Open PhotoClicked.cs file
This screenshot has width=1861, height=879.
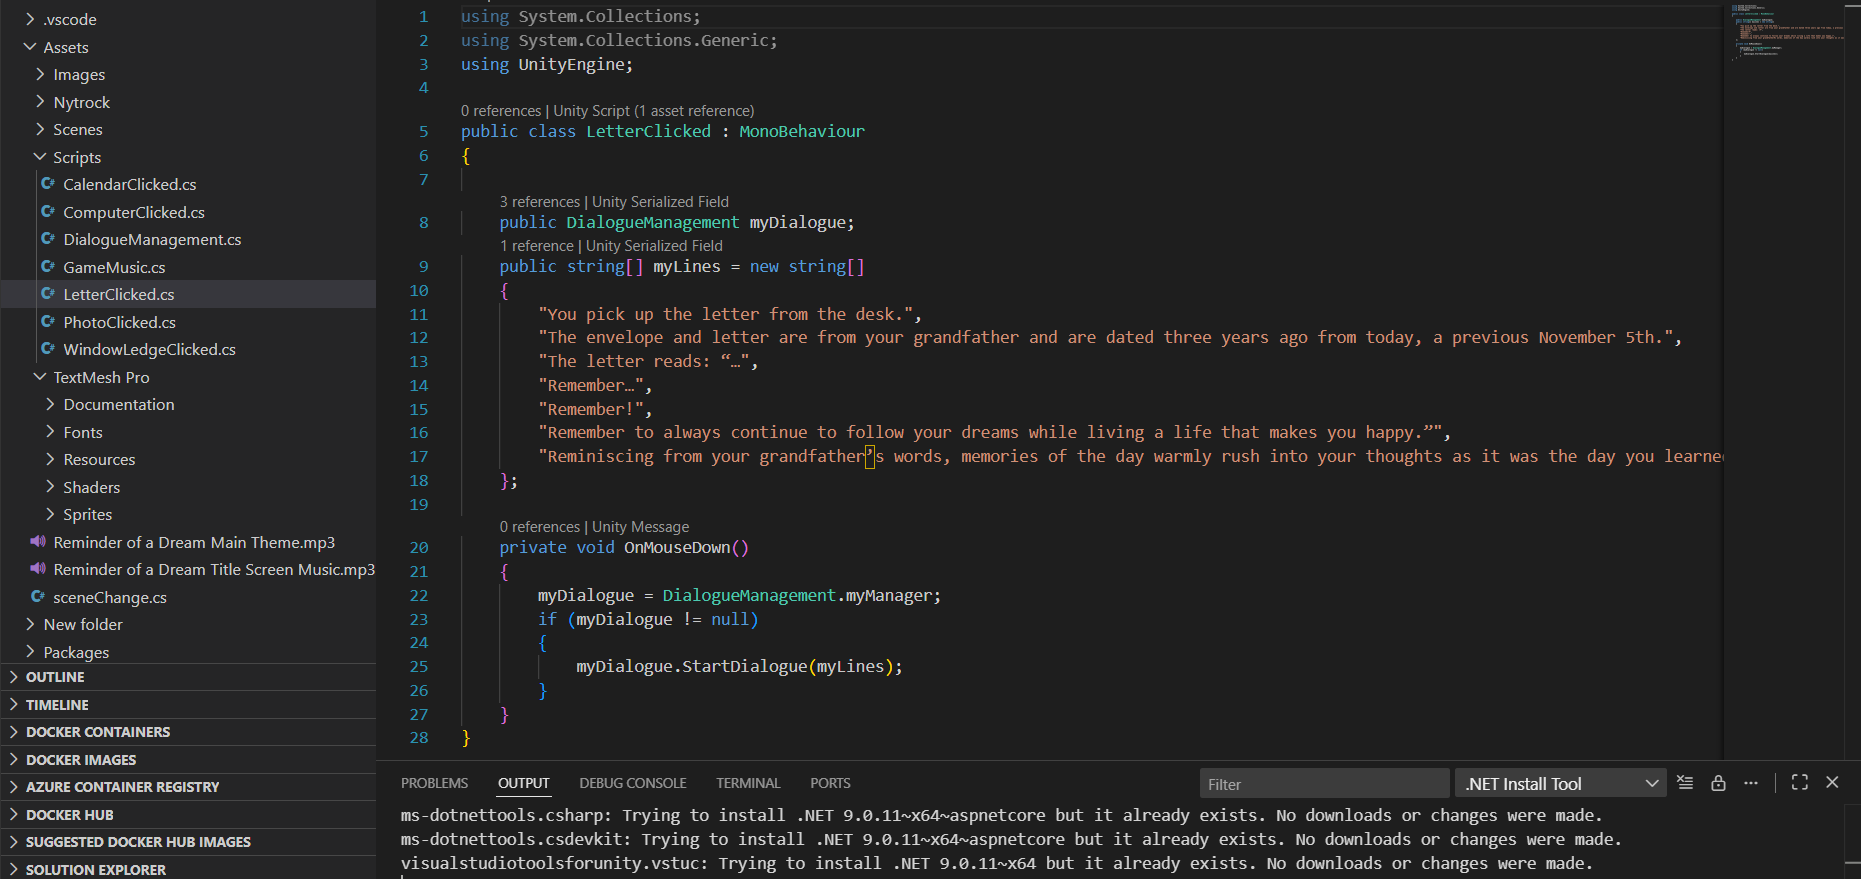(x=119, y=322)
